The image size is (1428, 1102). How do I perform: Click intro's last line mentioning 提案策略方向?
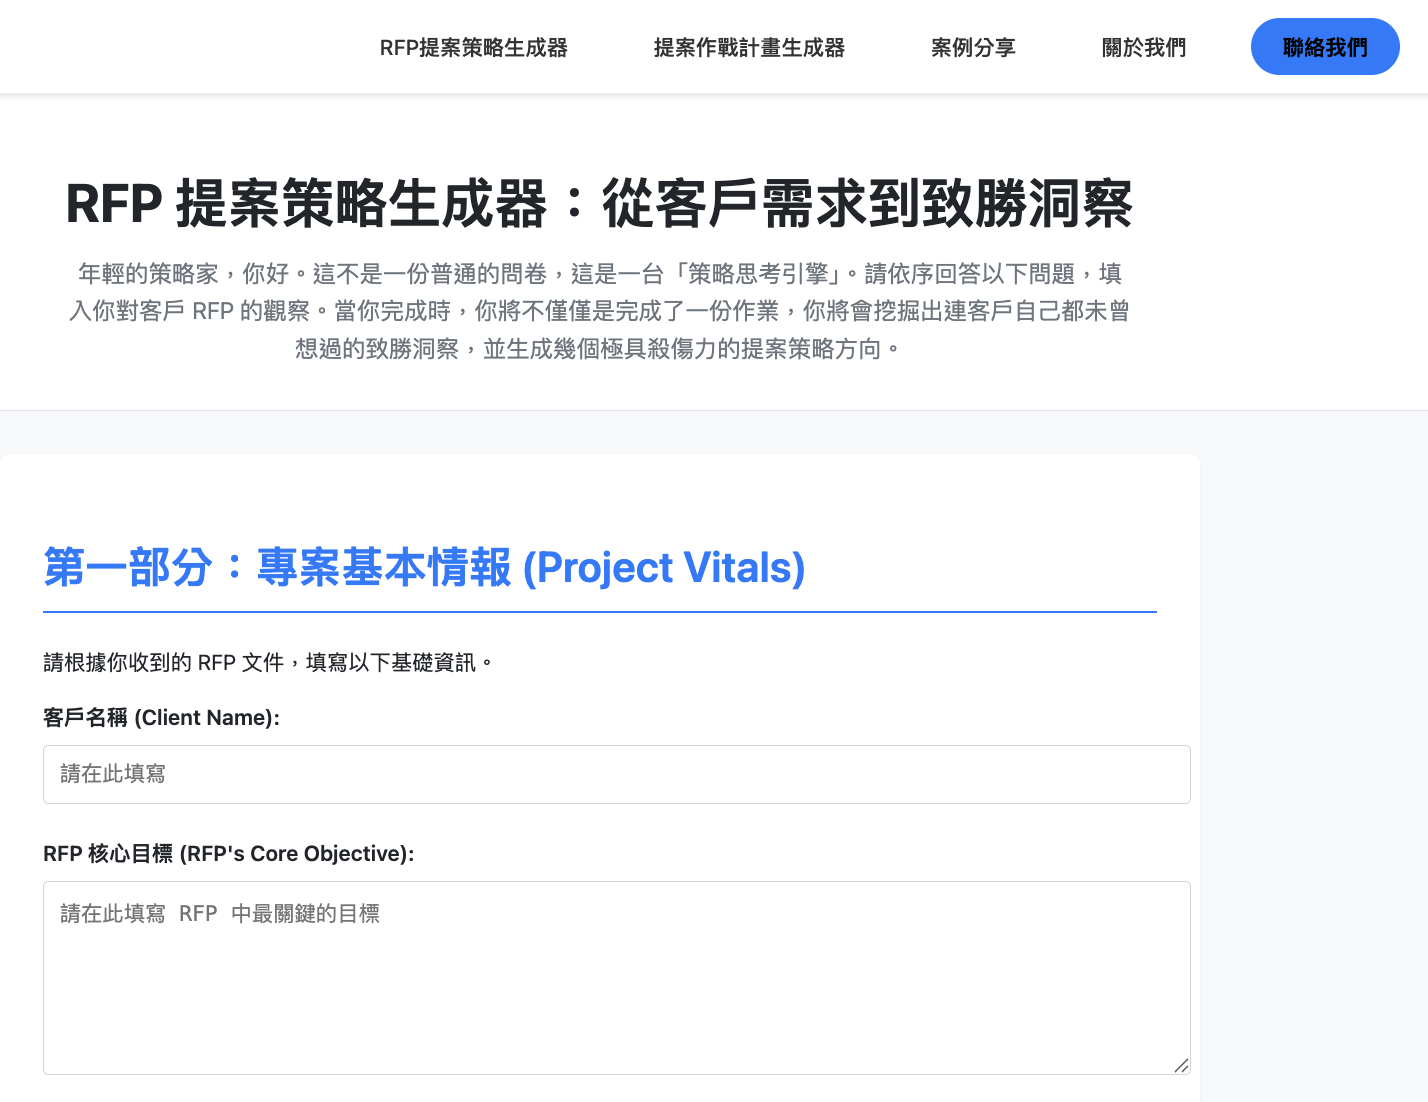tap(599, 349)
